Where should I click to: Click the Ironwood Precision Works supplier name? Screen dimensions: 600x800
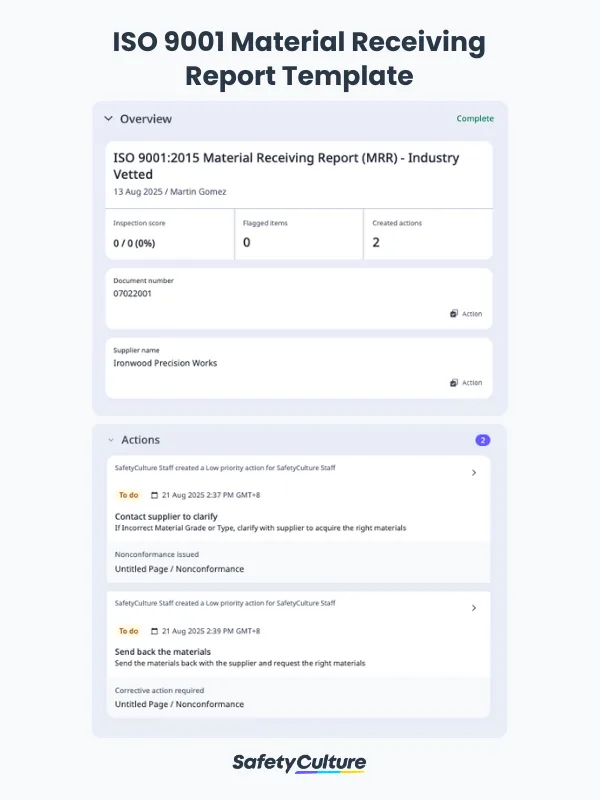click(x=165, y=363)
